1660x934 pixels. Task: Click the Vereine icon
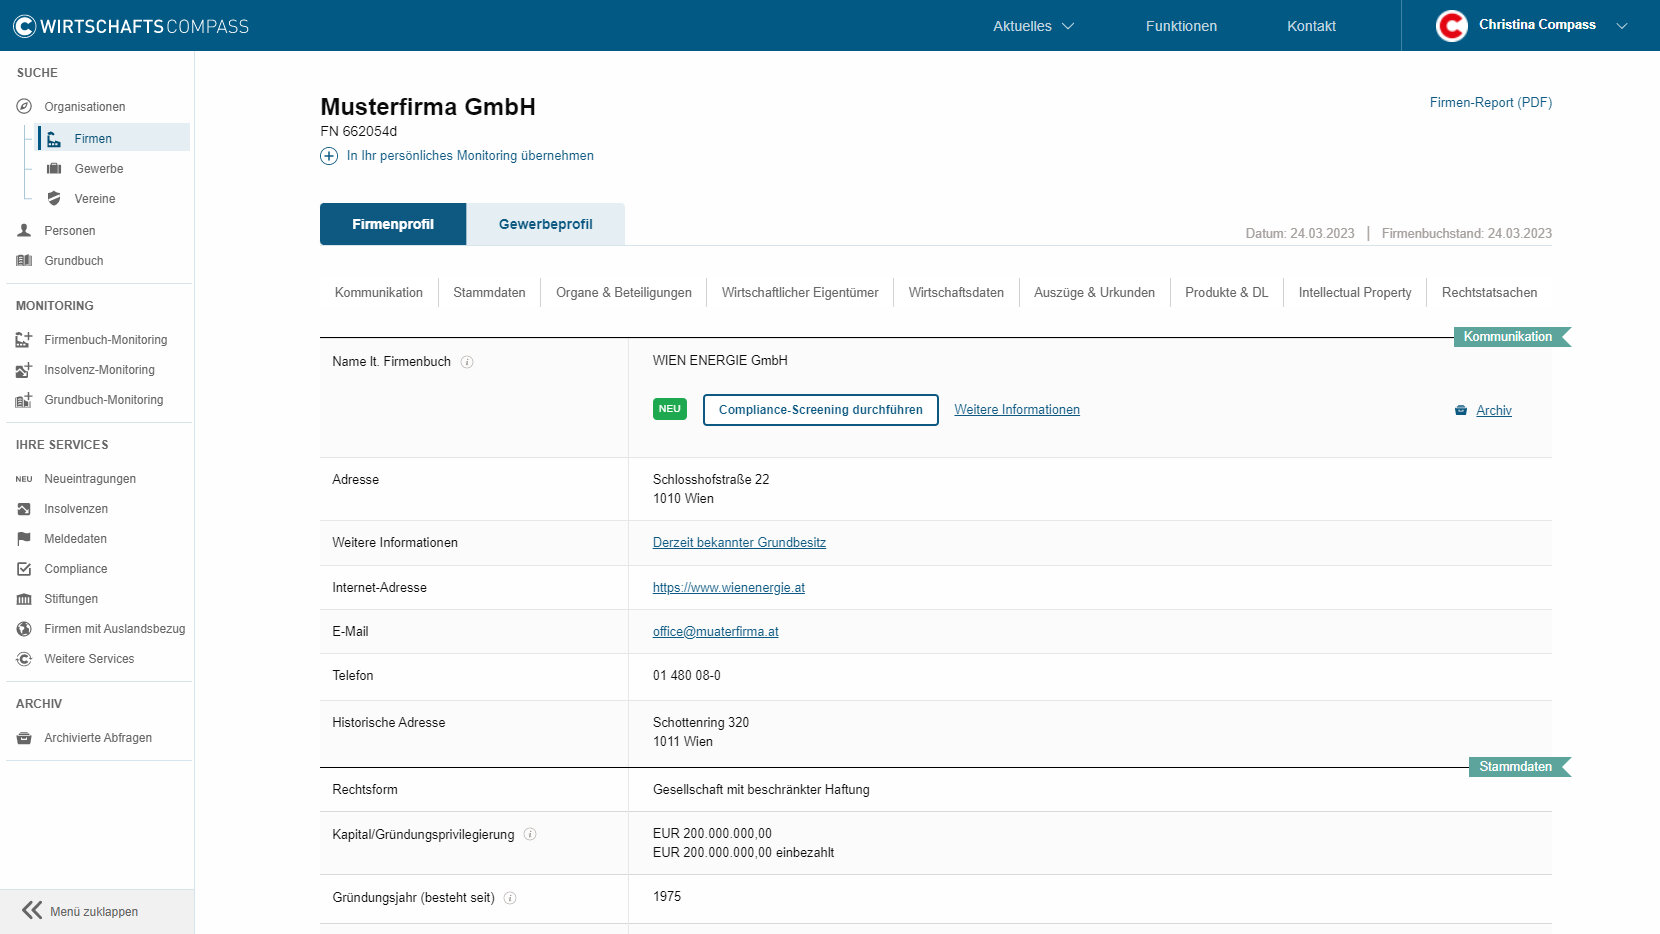click(54, 198)
